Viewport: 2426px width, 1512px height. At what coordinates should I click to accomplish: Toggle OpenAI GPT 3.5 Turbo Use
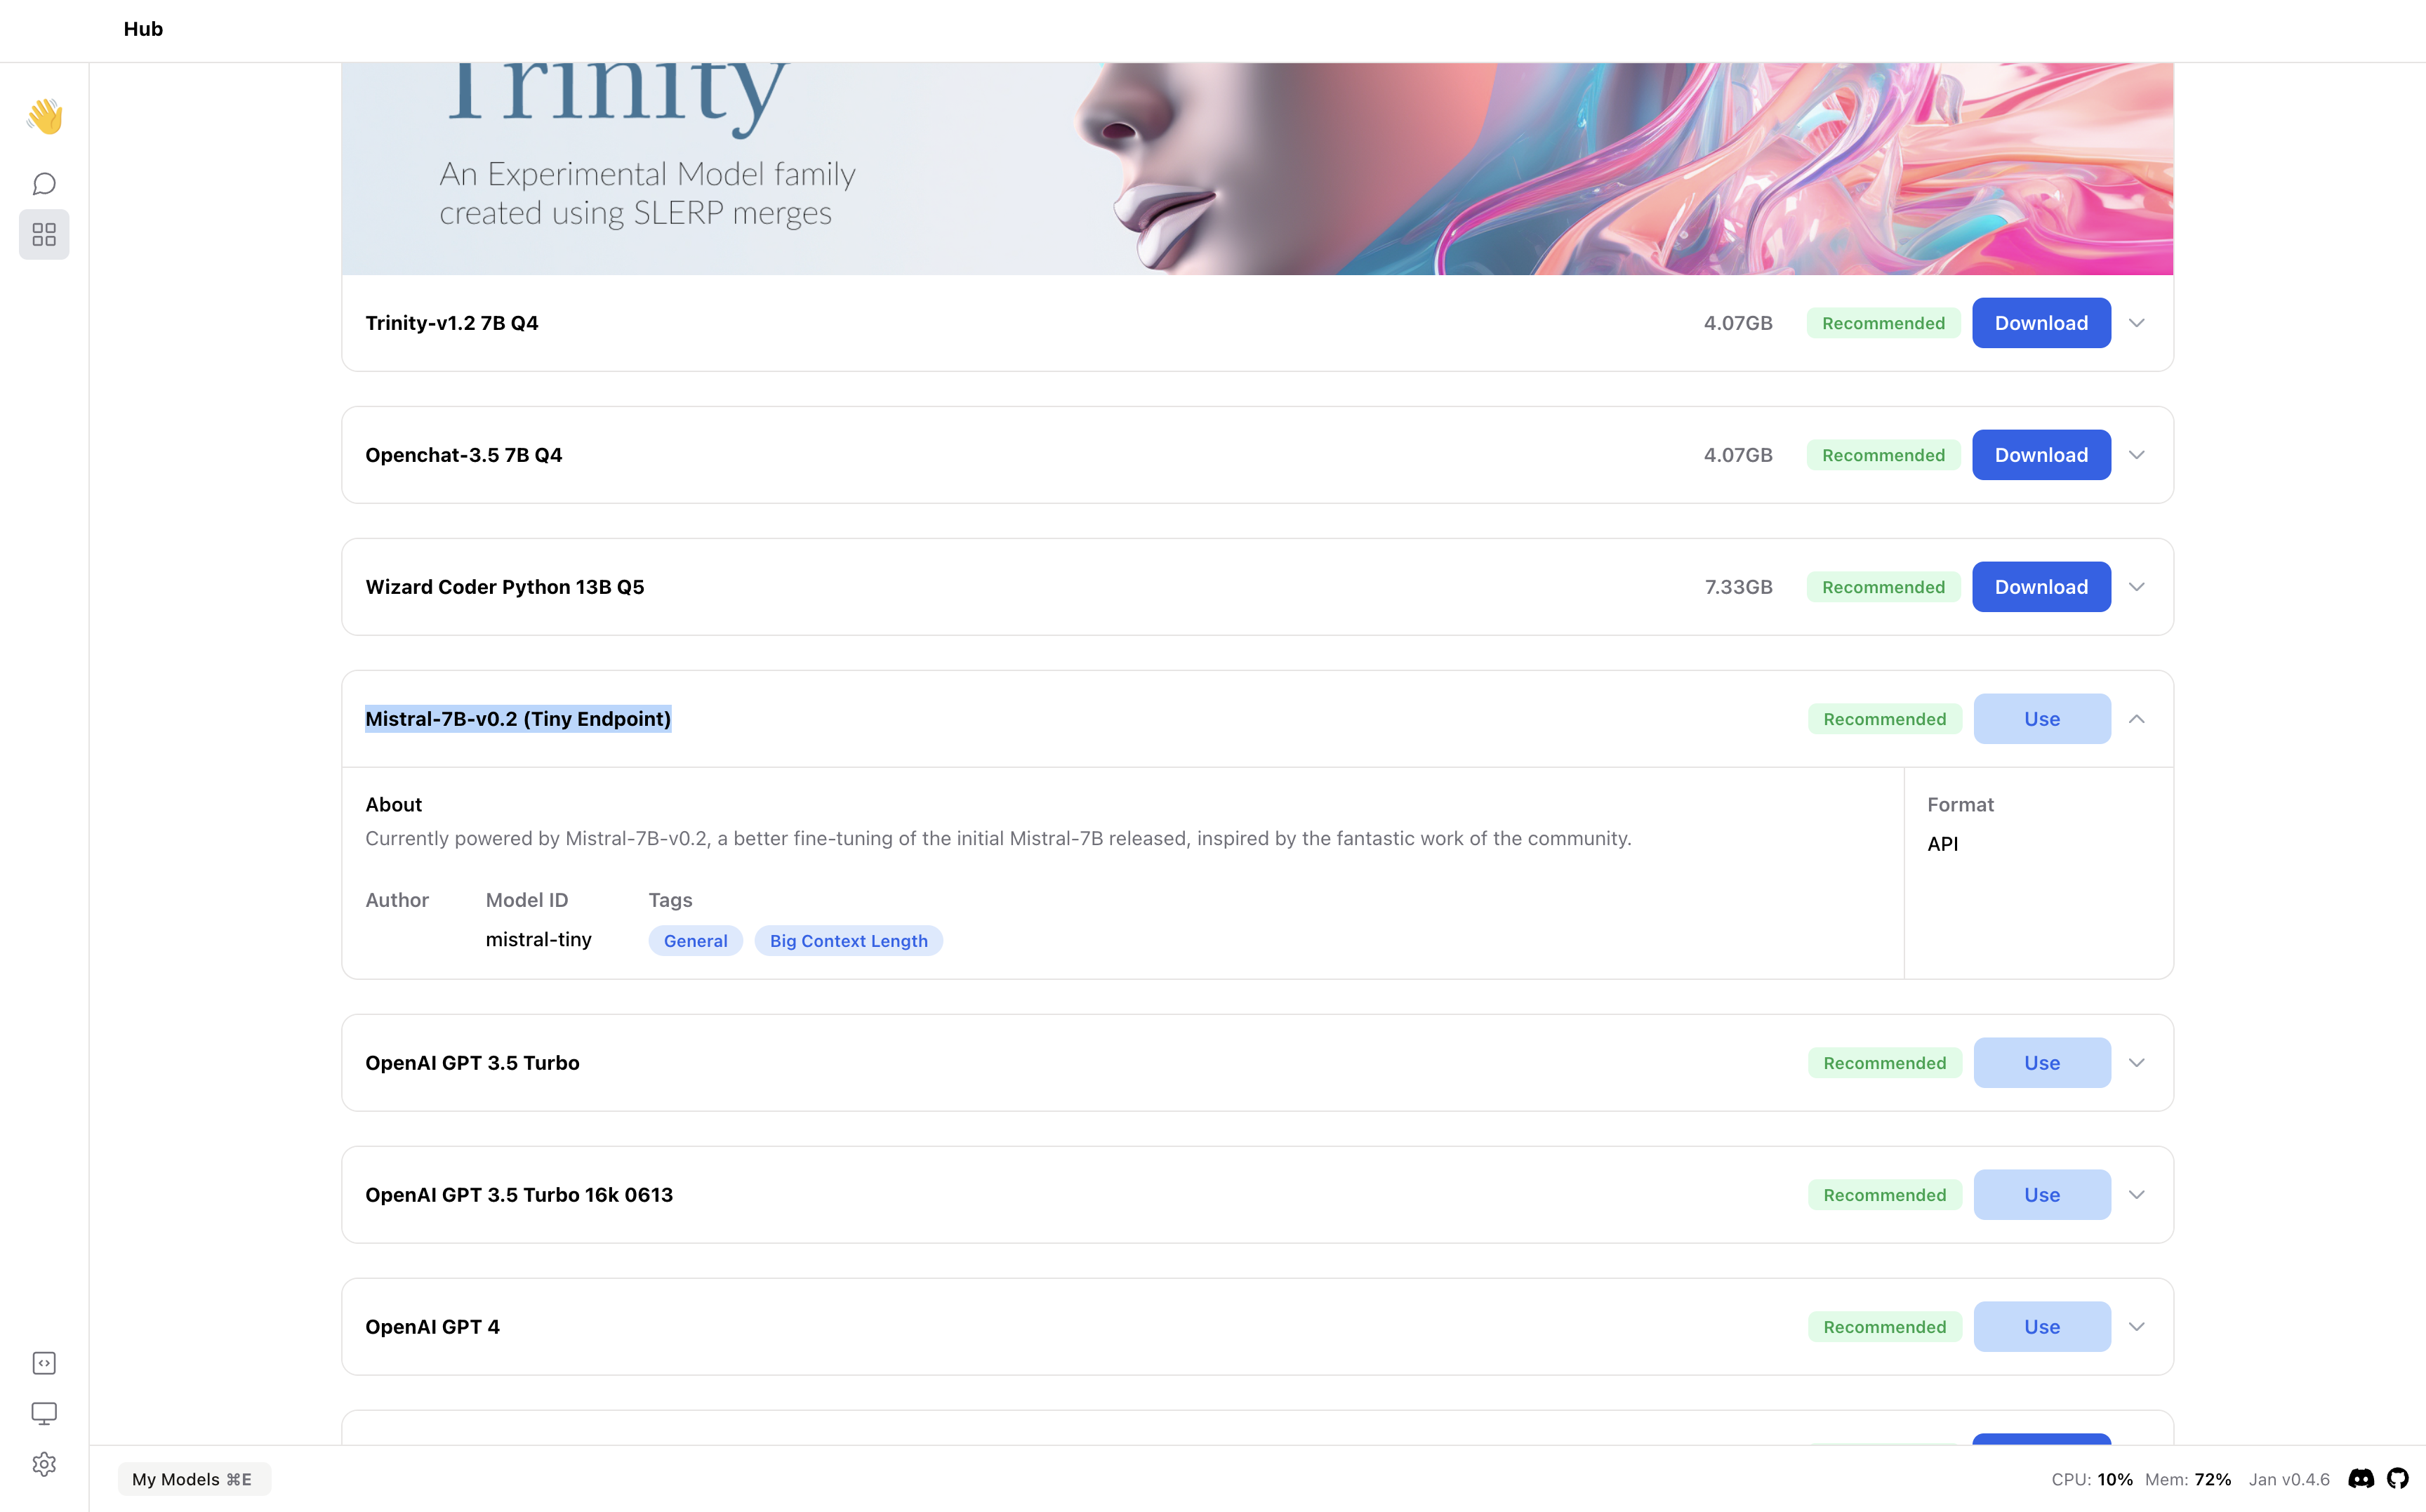point(2041,1061)
